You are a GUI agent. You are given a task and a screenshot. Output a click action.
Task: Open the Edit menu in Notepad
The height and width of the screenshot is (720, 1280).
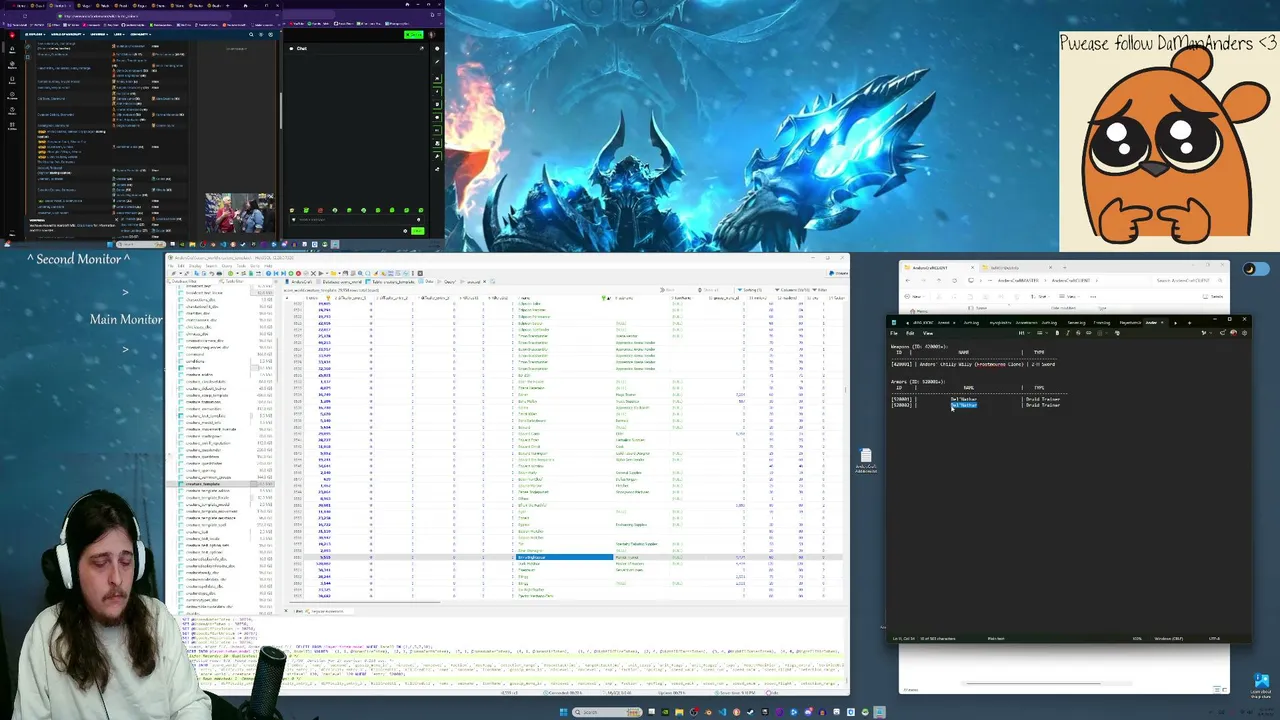click(909, 333)
